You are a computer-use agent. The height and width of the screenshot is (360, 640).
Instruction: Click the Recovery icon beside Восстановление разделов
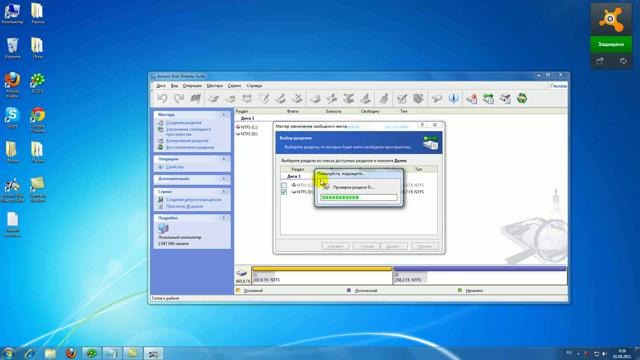coord(161,147)
